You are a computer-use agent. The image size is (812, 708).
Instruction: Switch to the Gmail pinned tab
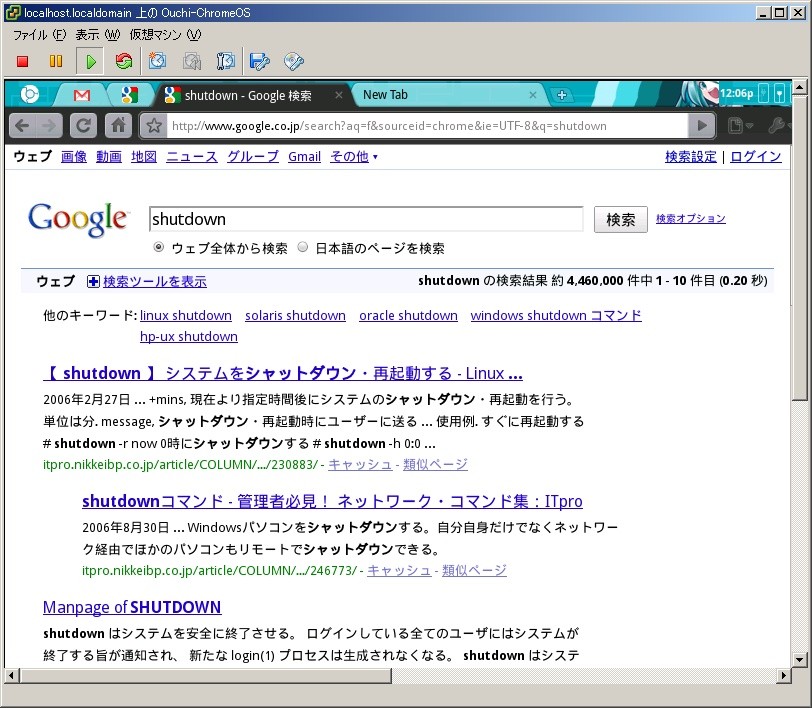coord(81,95)
